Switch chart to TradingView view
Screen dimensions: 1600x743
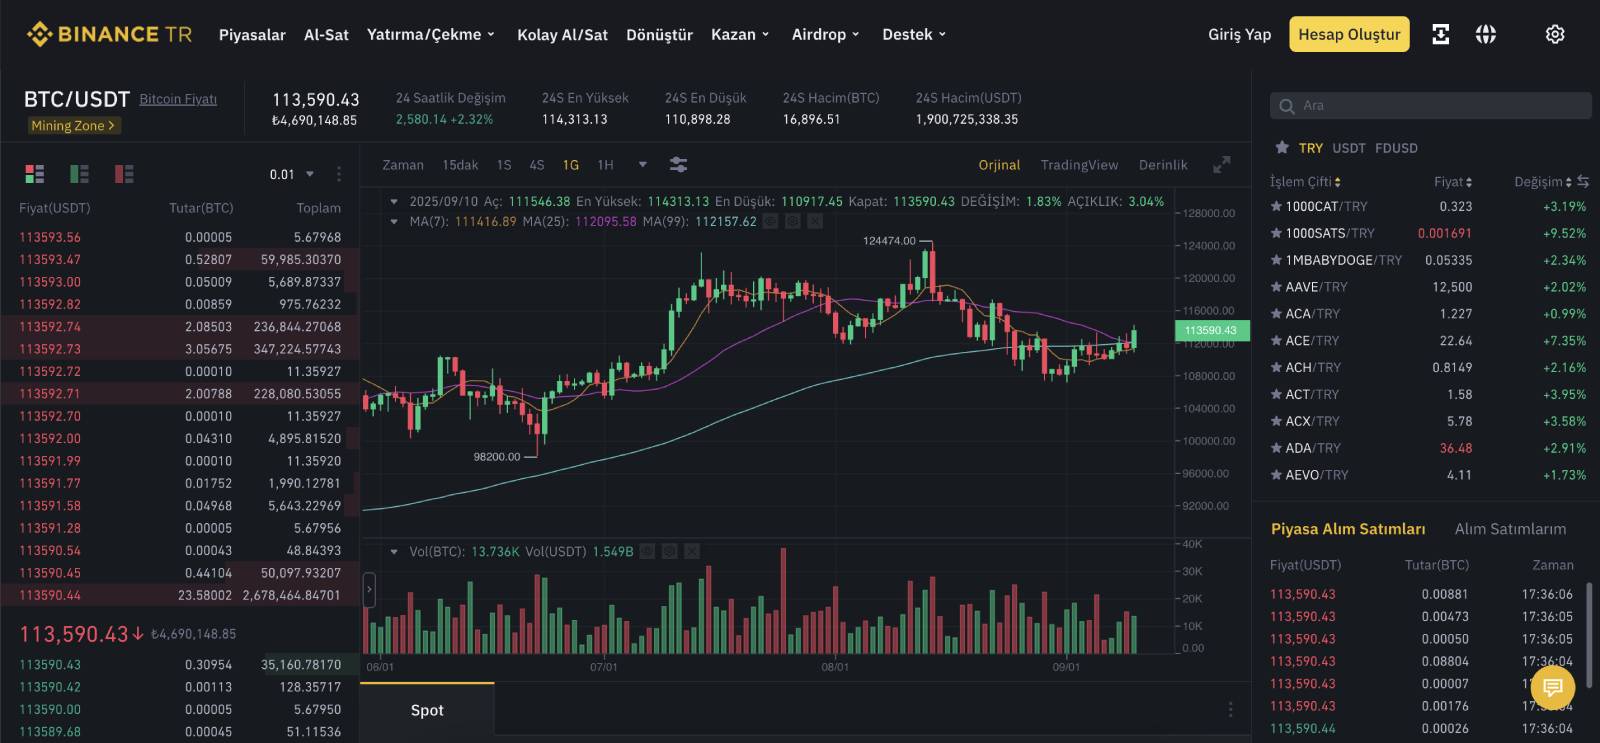[1079, 165]
